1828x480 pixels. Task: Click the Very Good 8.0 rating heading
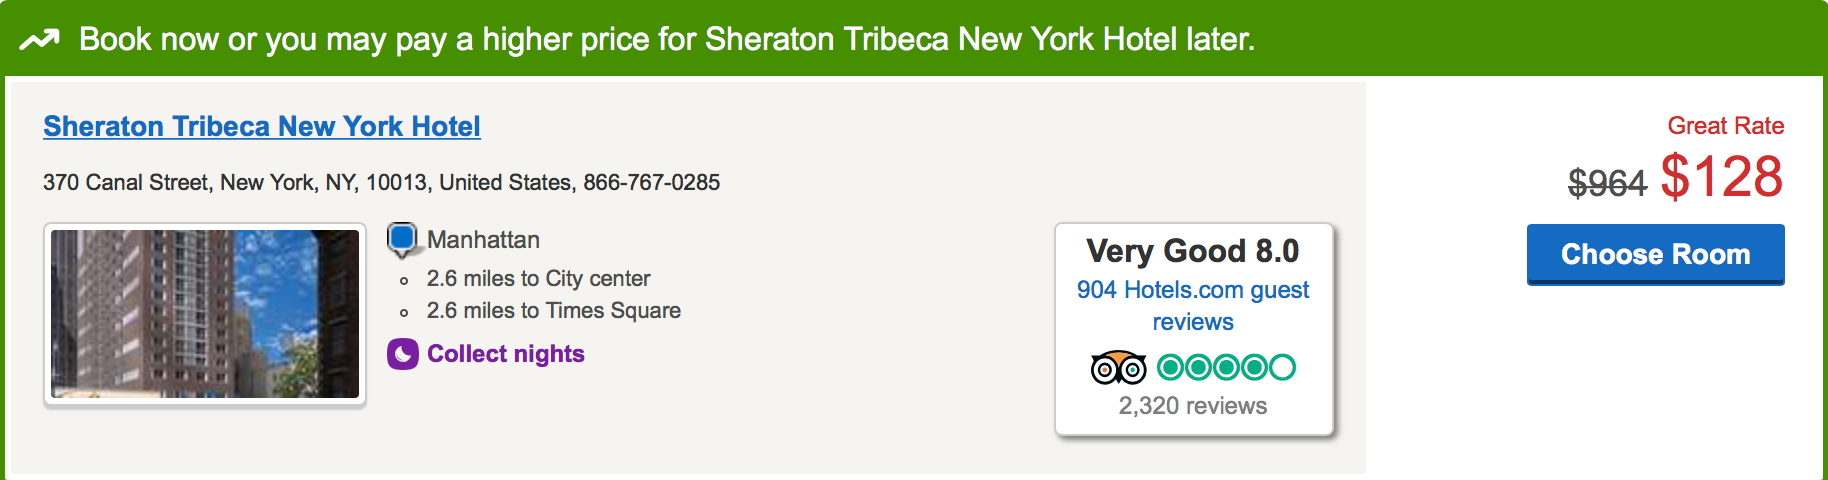(x=1192, y=251)
